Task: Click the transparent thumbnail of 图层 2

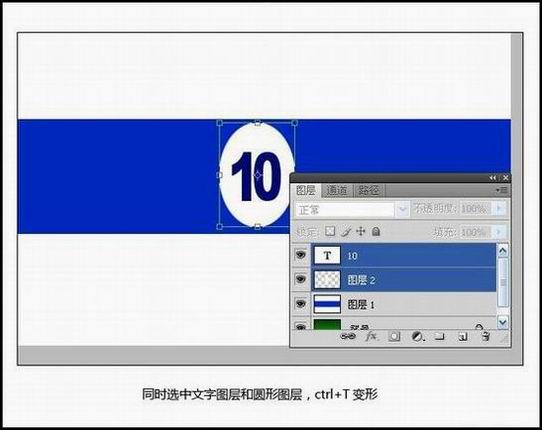Action: point(327,279)
